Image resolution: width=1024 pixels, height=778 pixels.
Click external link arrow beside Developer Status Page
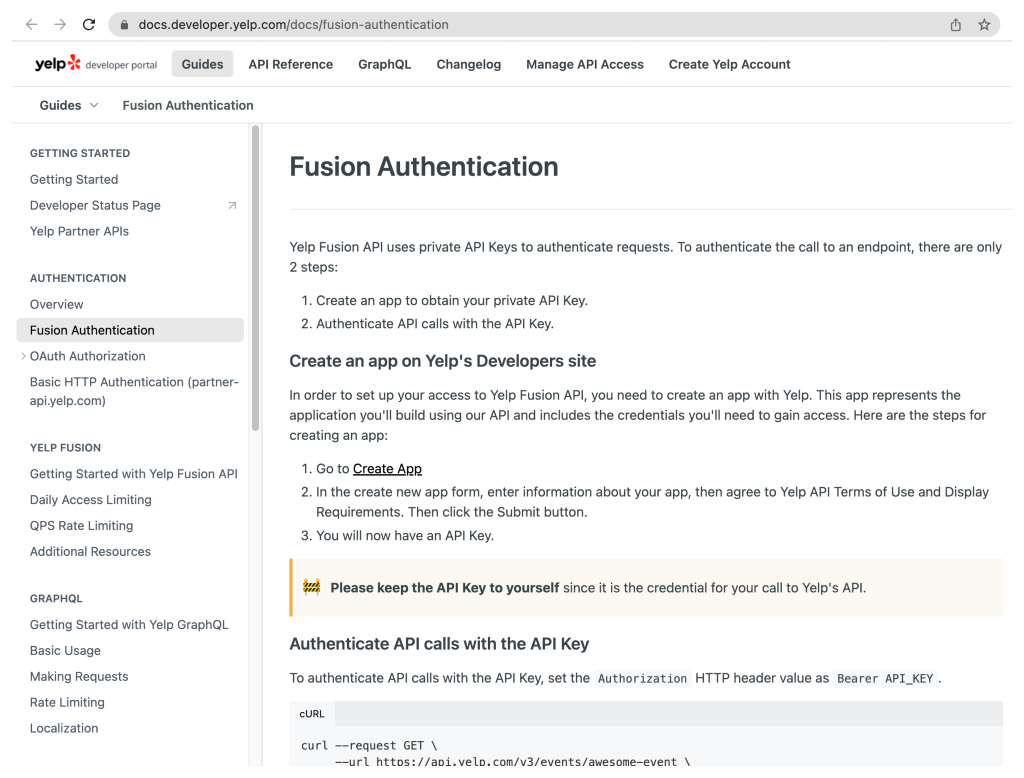click(232, 205)
